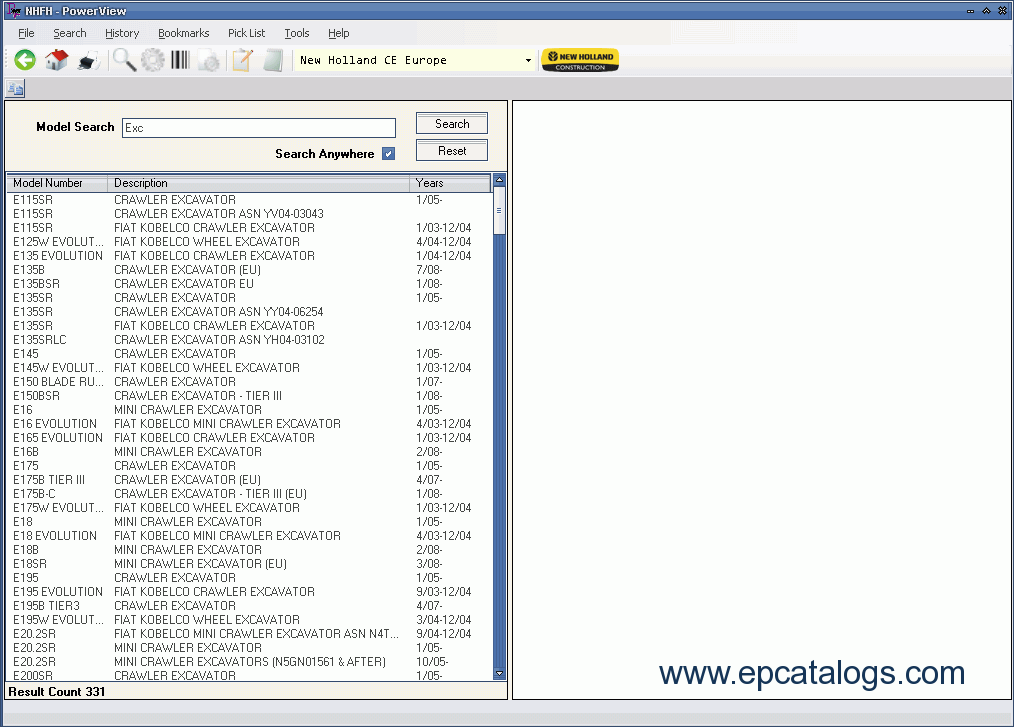This screenshot has height=727, width=1014.
Task: Click the small document icon below toolbar
Action: (15, 88)
